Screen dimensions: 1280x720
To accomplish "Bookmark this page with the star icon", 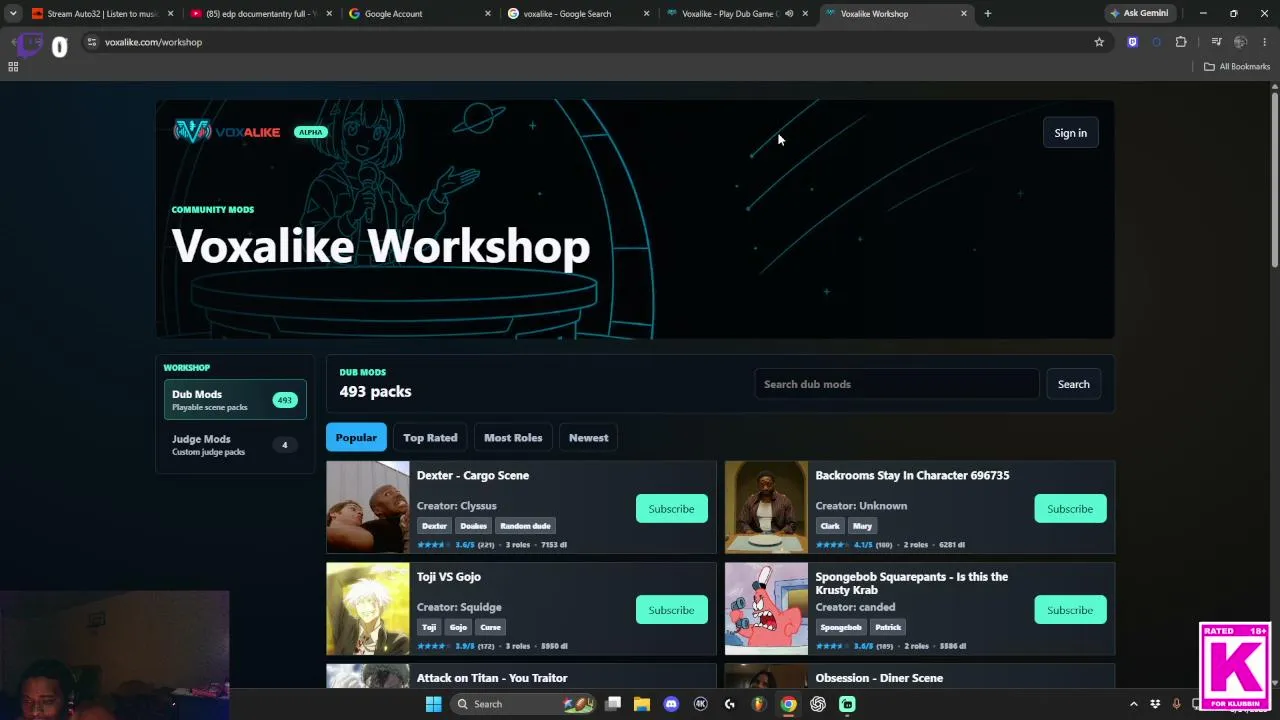I will tap(1099, 42).
